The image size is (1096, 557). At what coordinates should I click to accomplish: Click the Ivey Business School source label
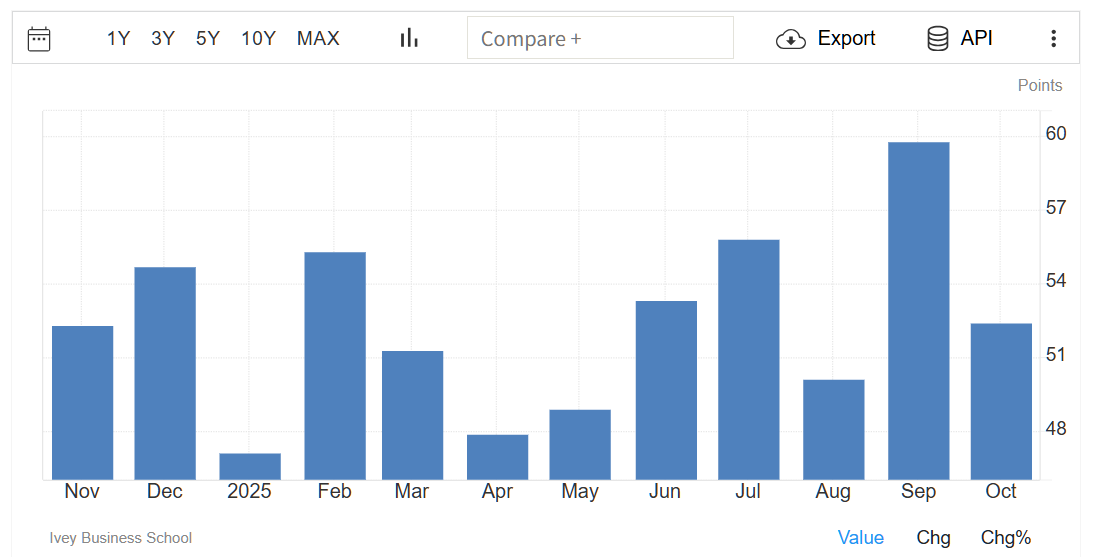(120, 538)
